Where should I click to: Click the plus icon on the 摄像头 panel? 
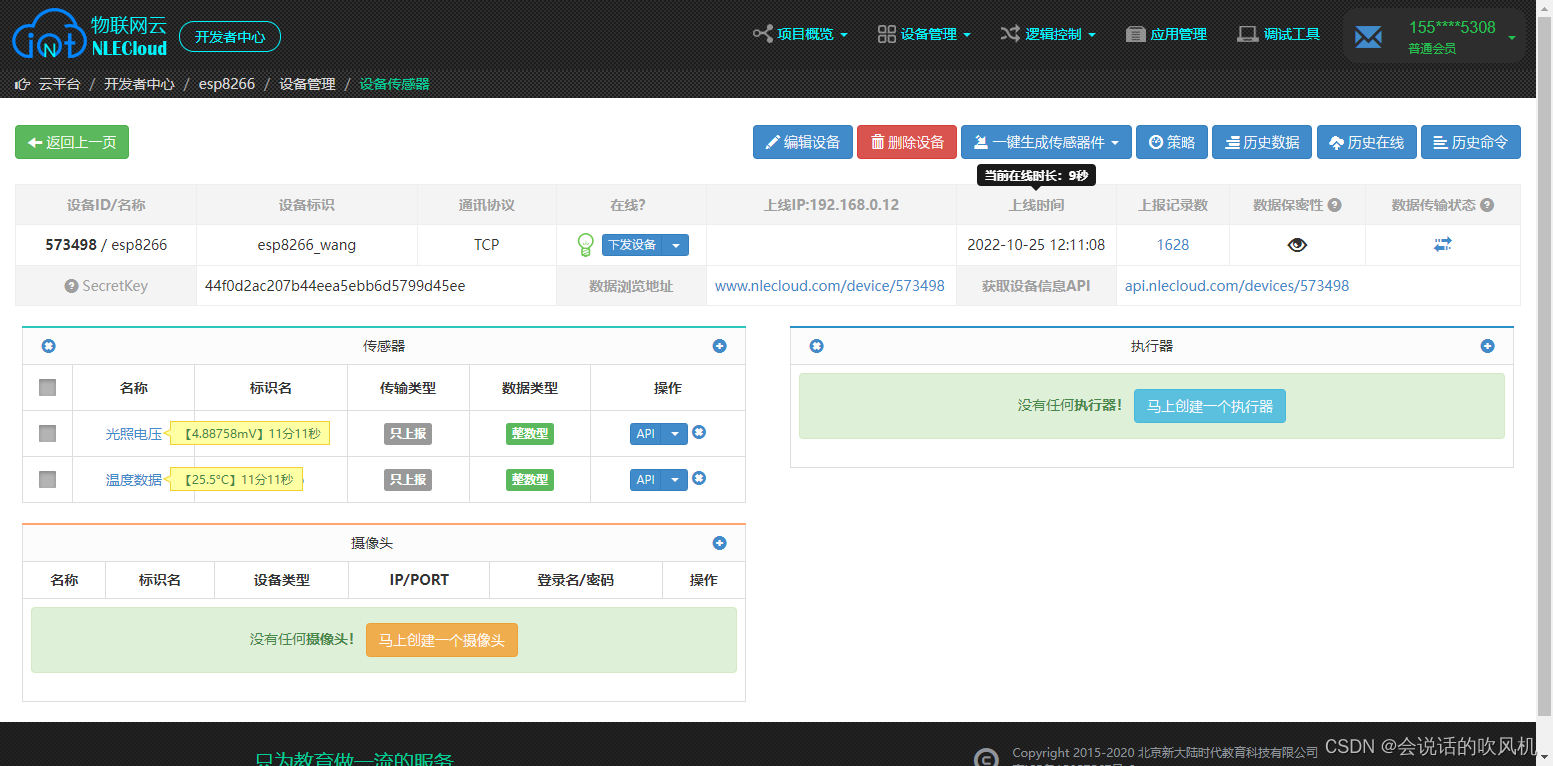click(x=719, y=543)
